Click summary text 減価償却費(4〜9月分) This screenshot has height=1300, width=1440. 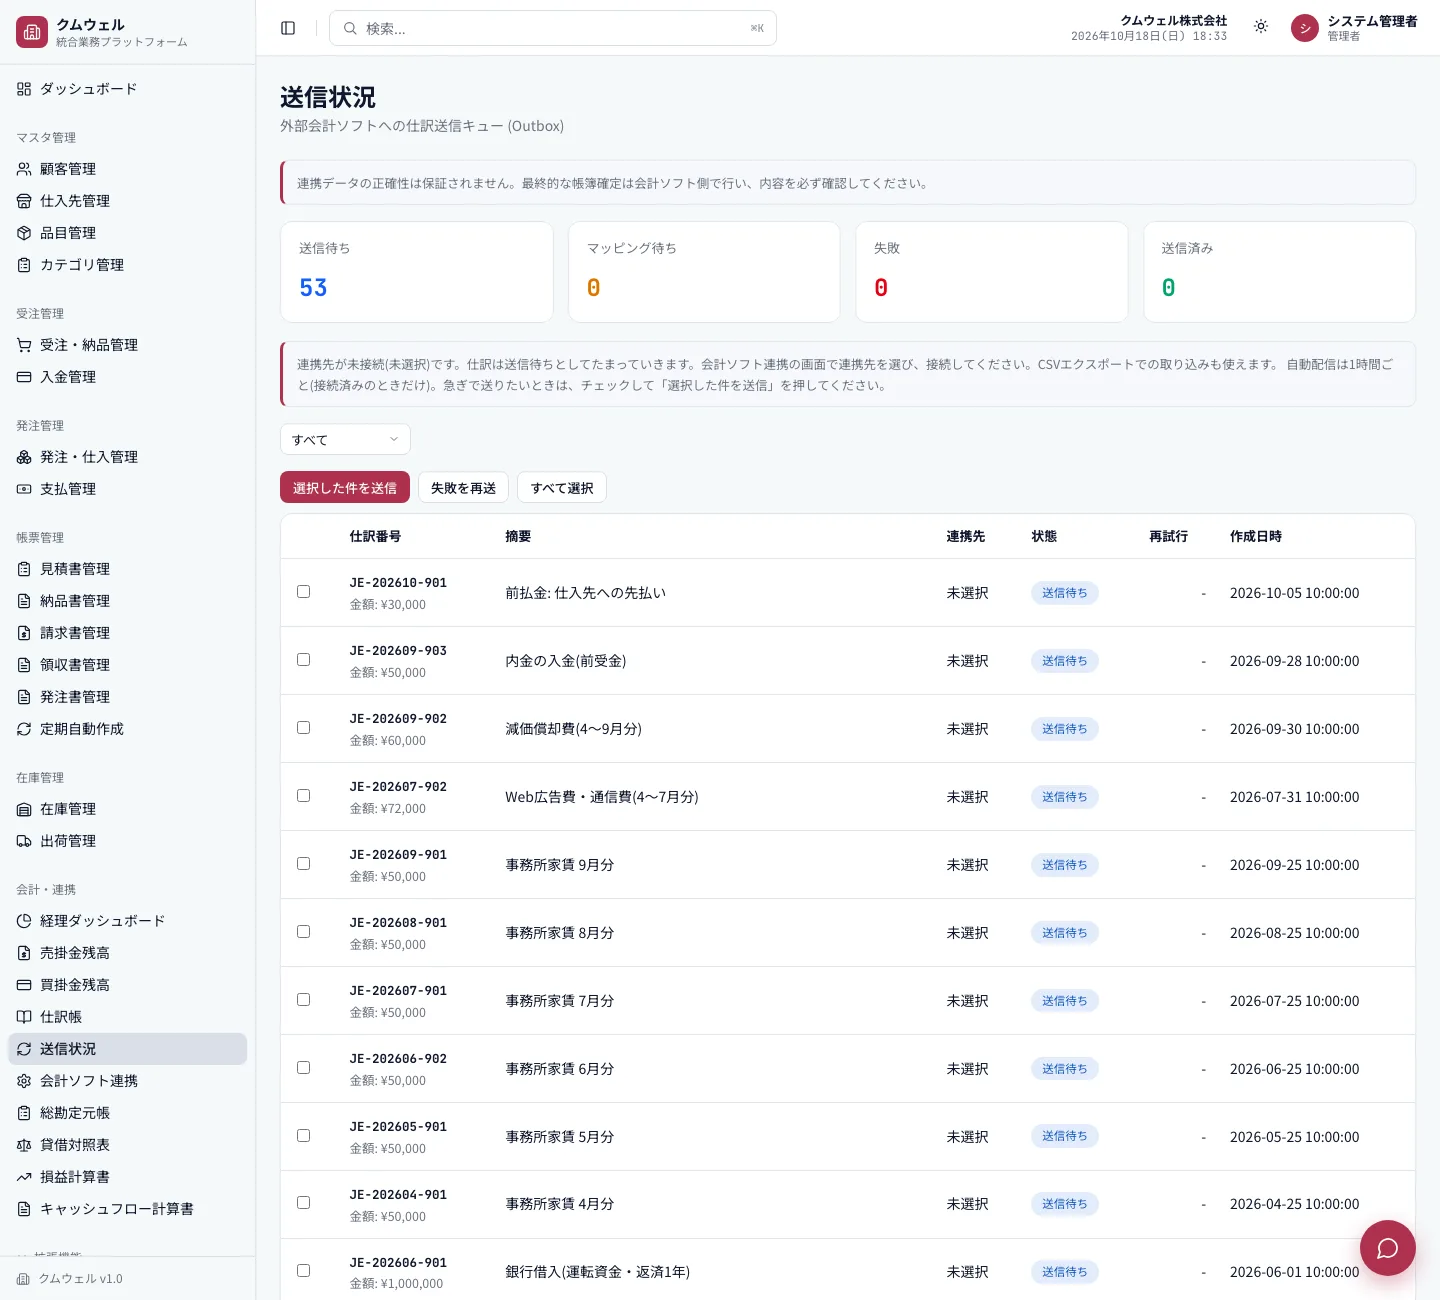click(574, 729)
